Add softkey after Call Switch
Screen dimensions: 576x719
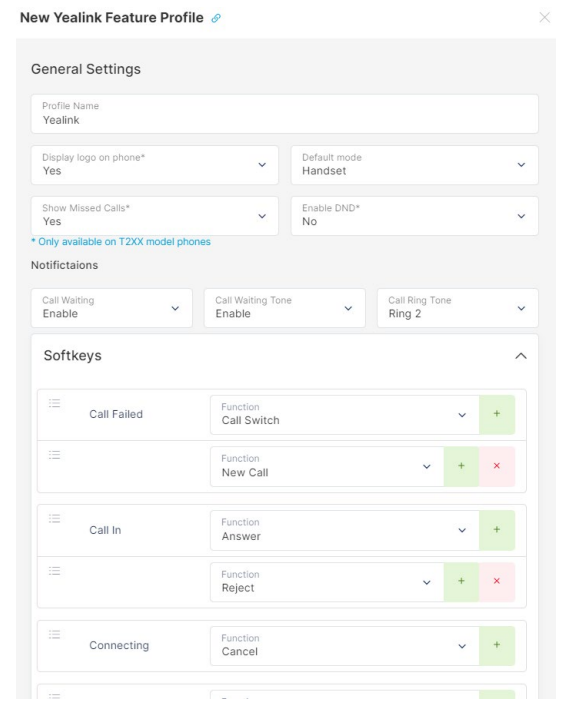click(x=497, y=415)
